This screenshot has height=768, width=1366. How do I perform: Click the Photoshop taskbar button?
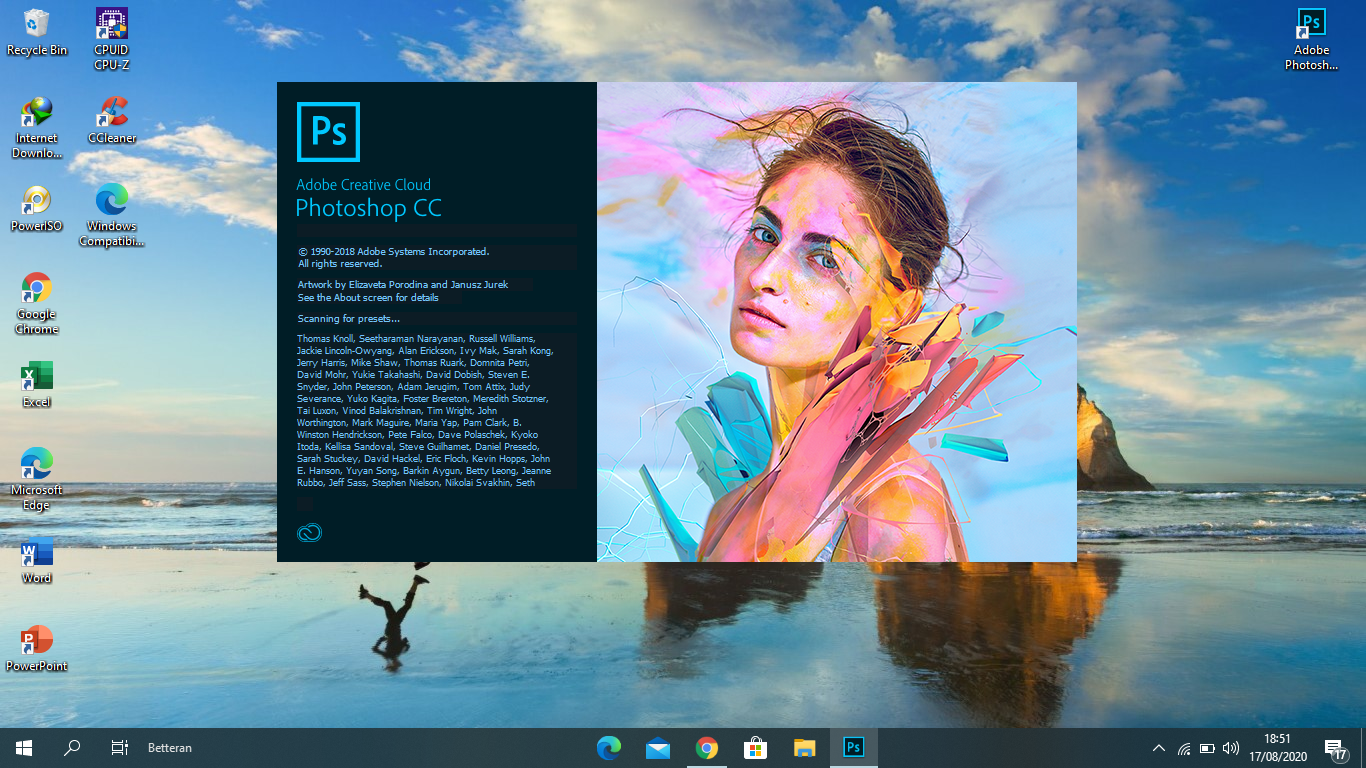pos(854,747)
